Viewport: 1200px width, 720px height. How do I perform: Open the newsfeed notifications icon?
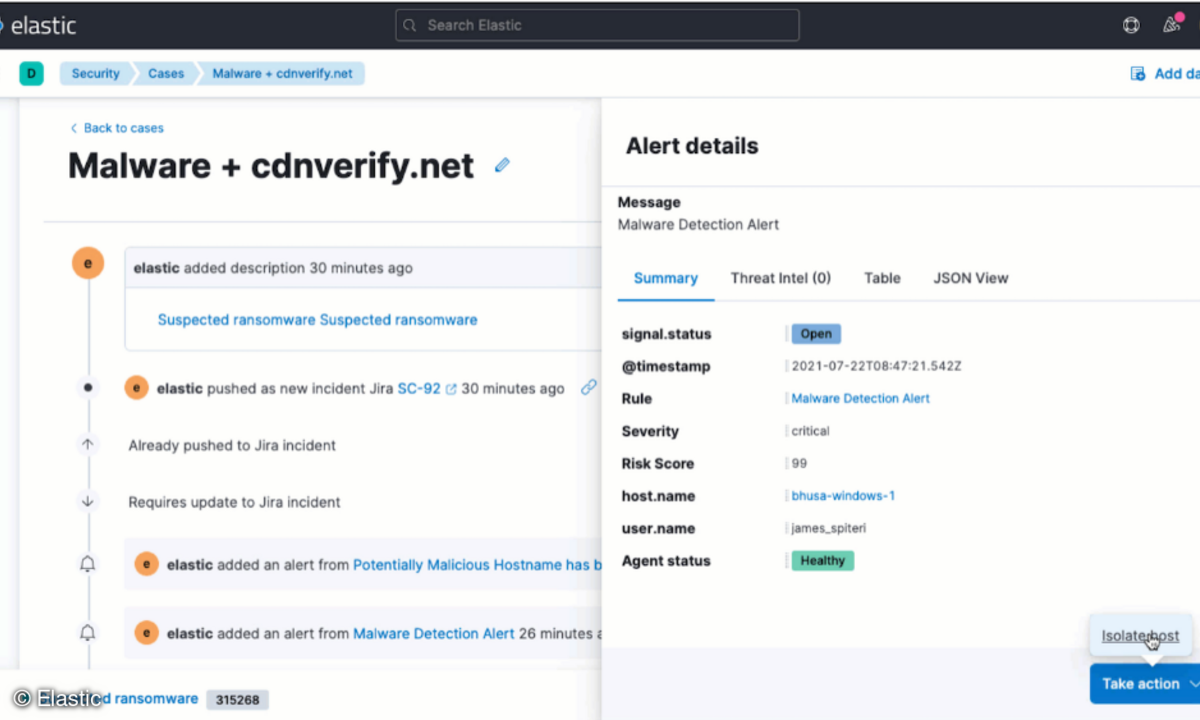pyautogui.click(x=1172, y=25)
